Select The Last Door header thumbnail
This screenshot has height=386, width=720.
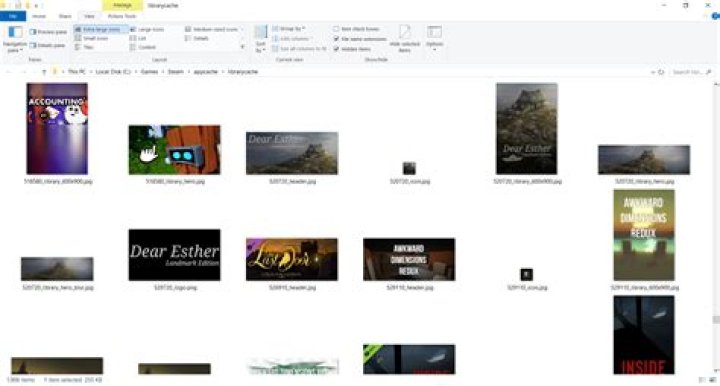click(x=292, y=259)
